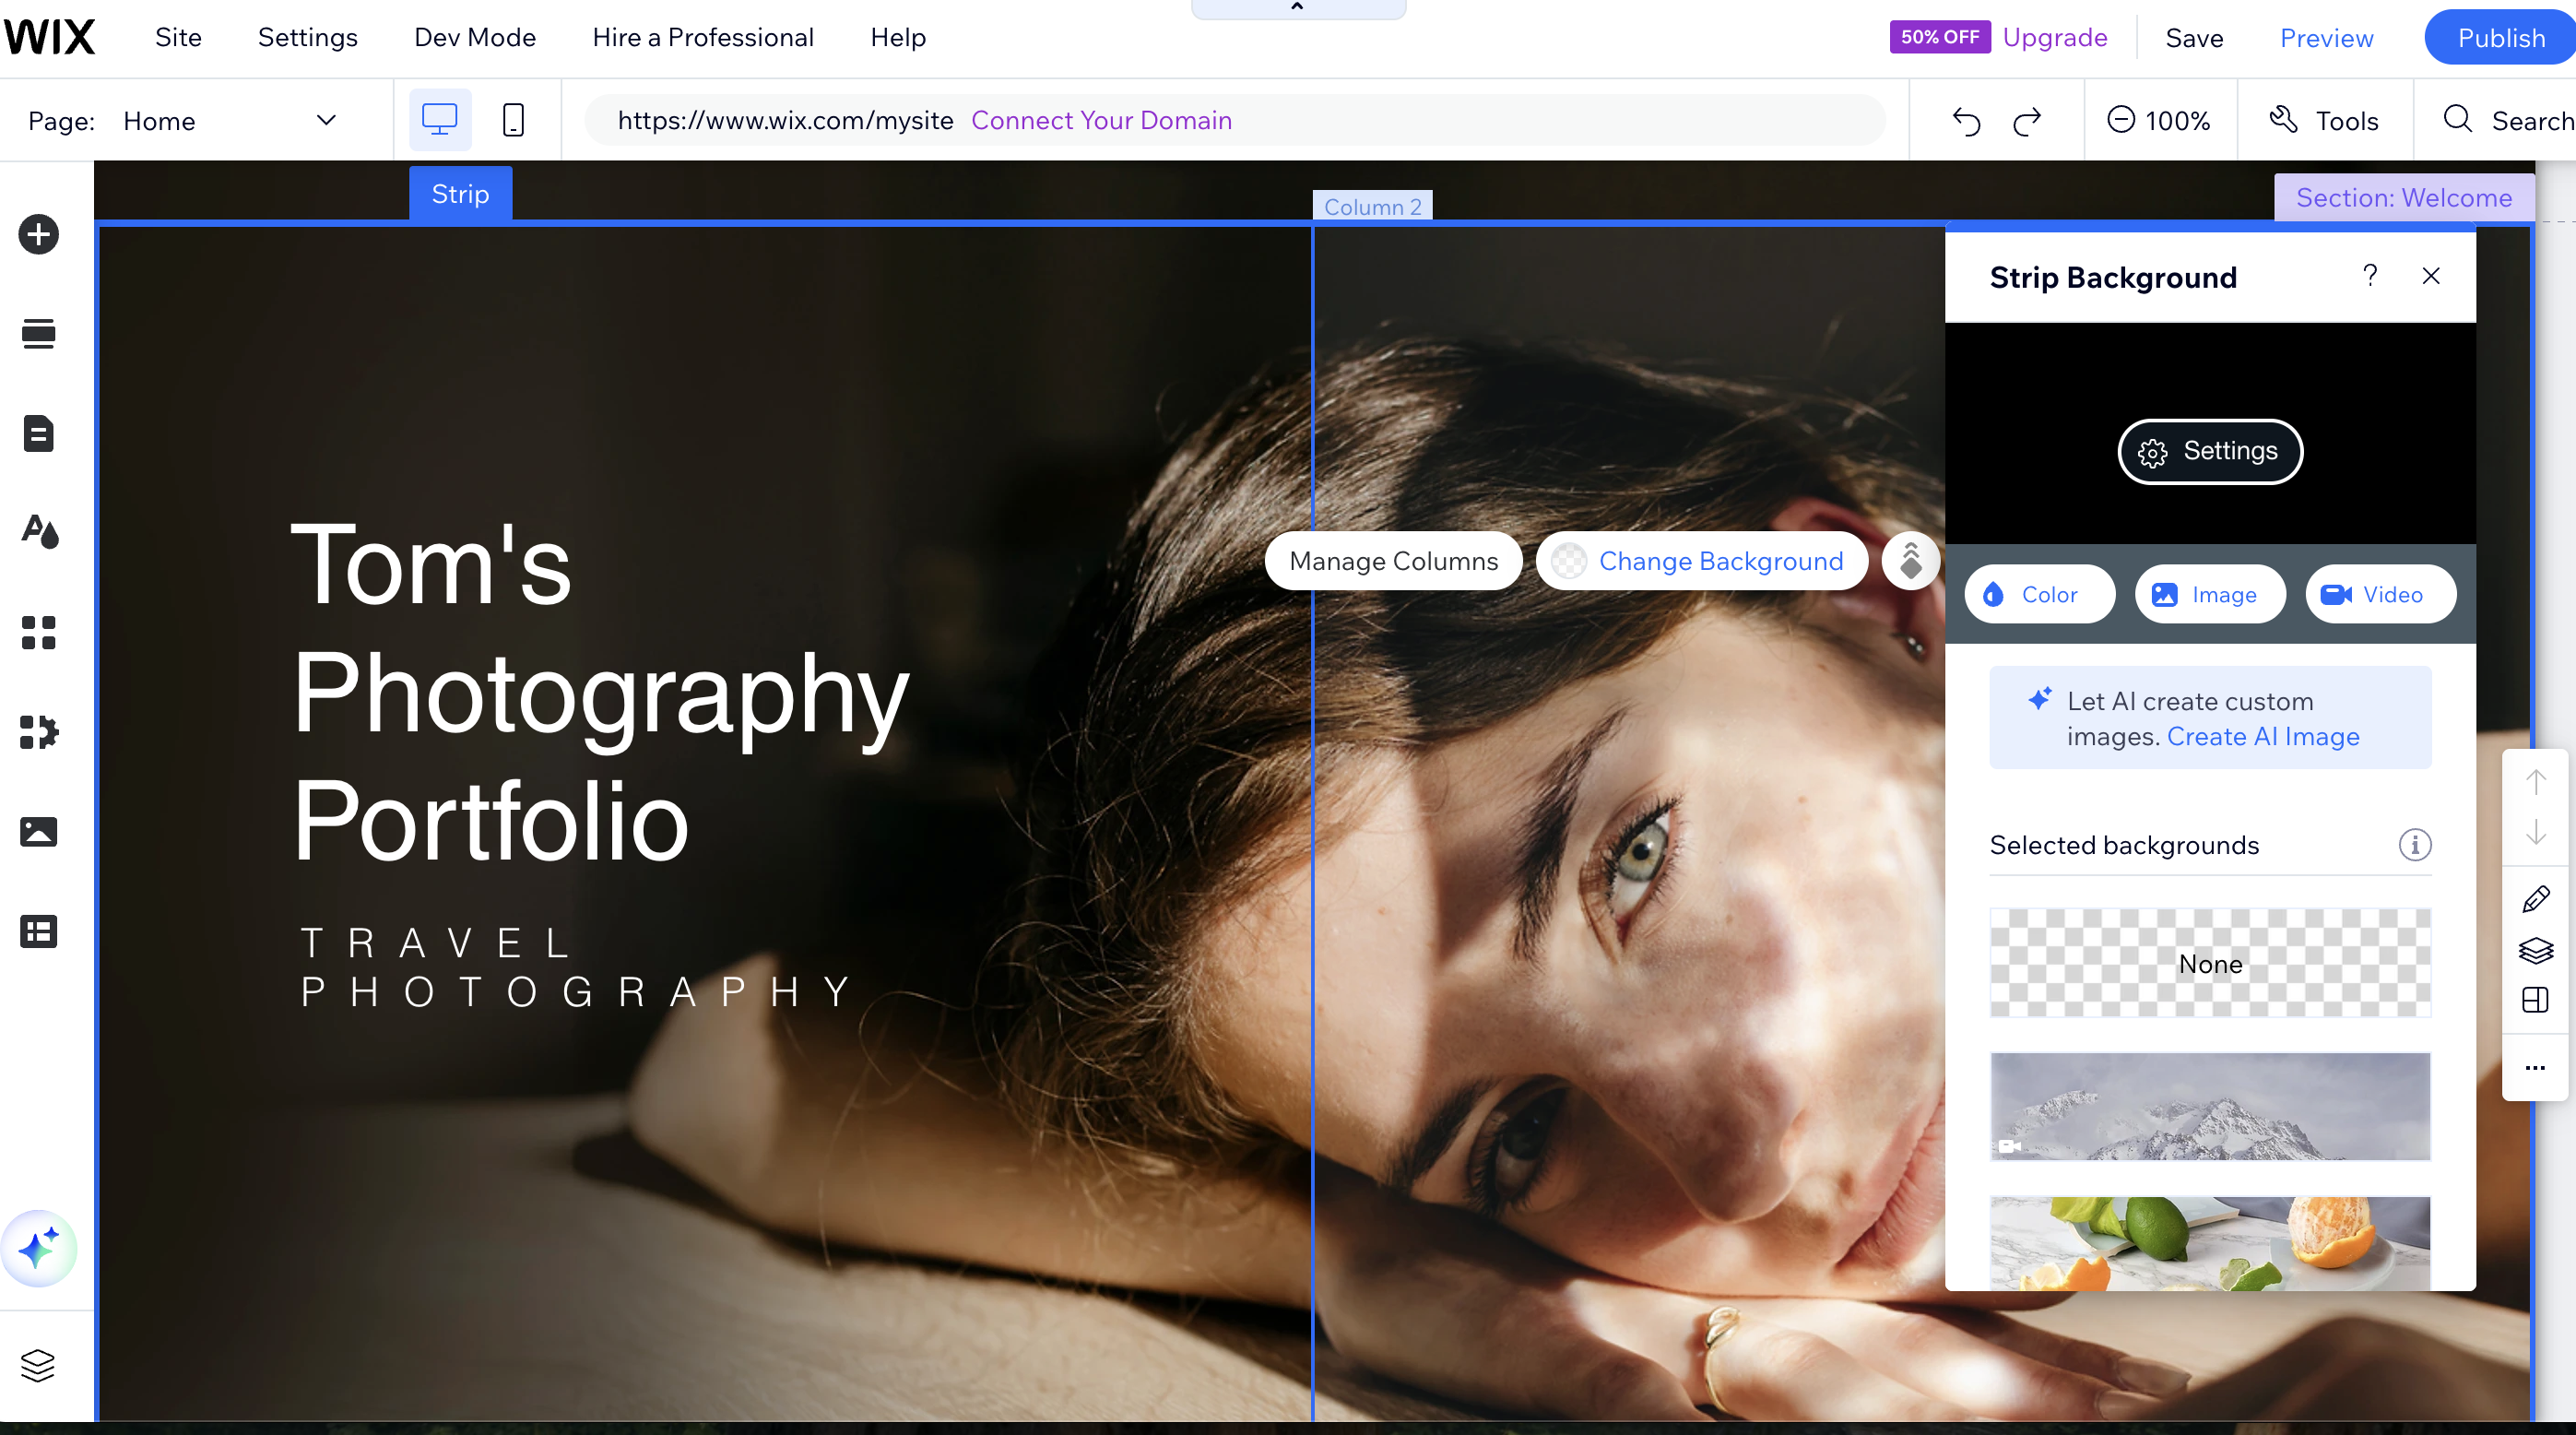Image resolution: width=2576 pixels, height=1435 pixels.
Task: Open the Add Elements panel
Action: [38, 234]
